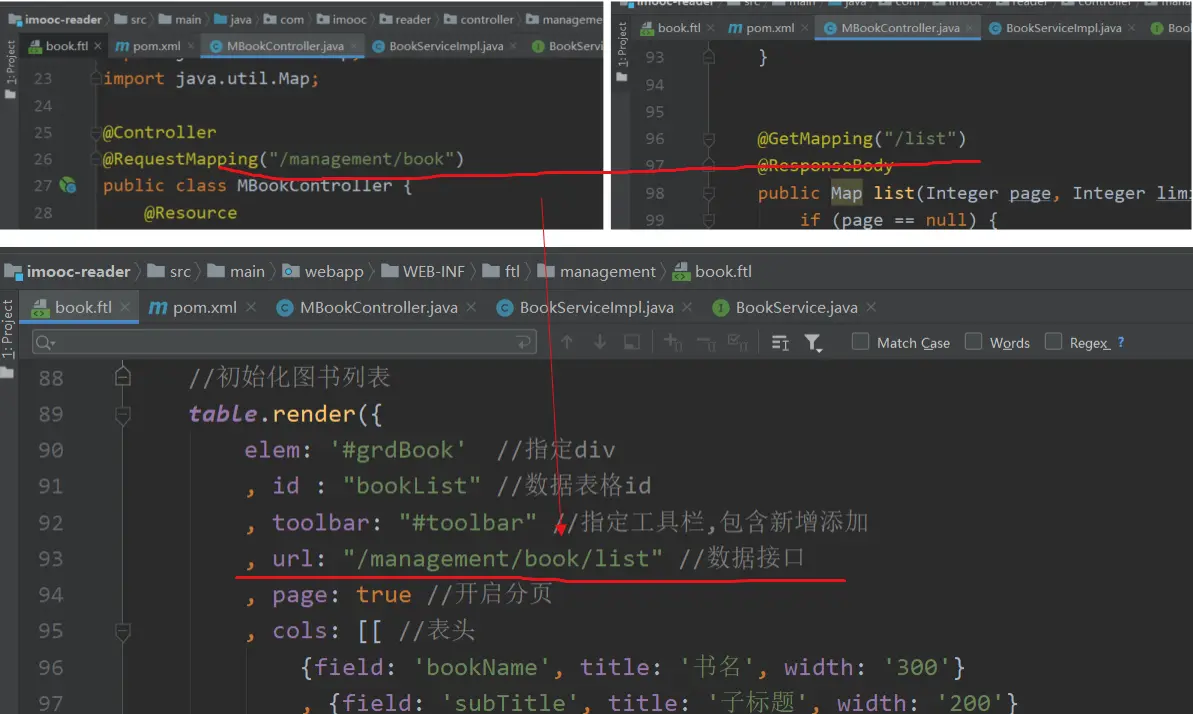
Task: Close the BookService.java tab
Action: 871,308
